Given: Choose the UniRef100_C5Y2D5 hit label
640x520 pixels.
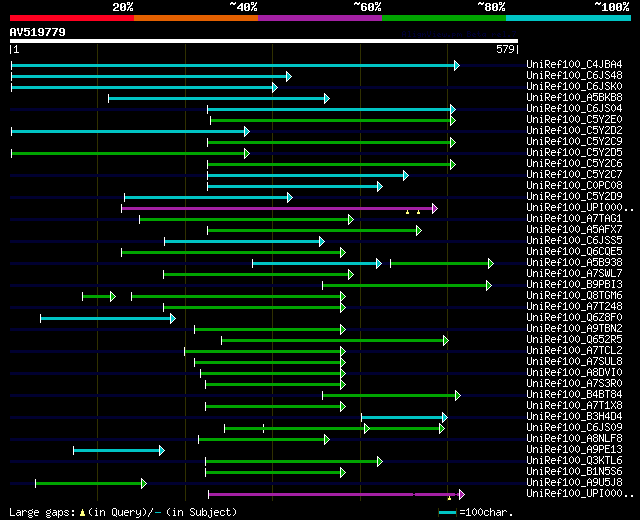Looking at the screenshot, I should coord(574,153).
